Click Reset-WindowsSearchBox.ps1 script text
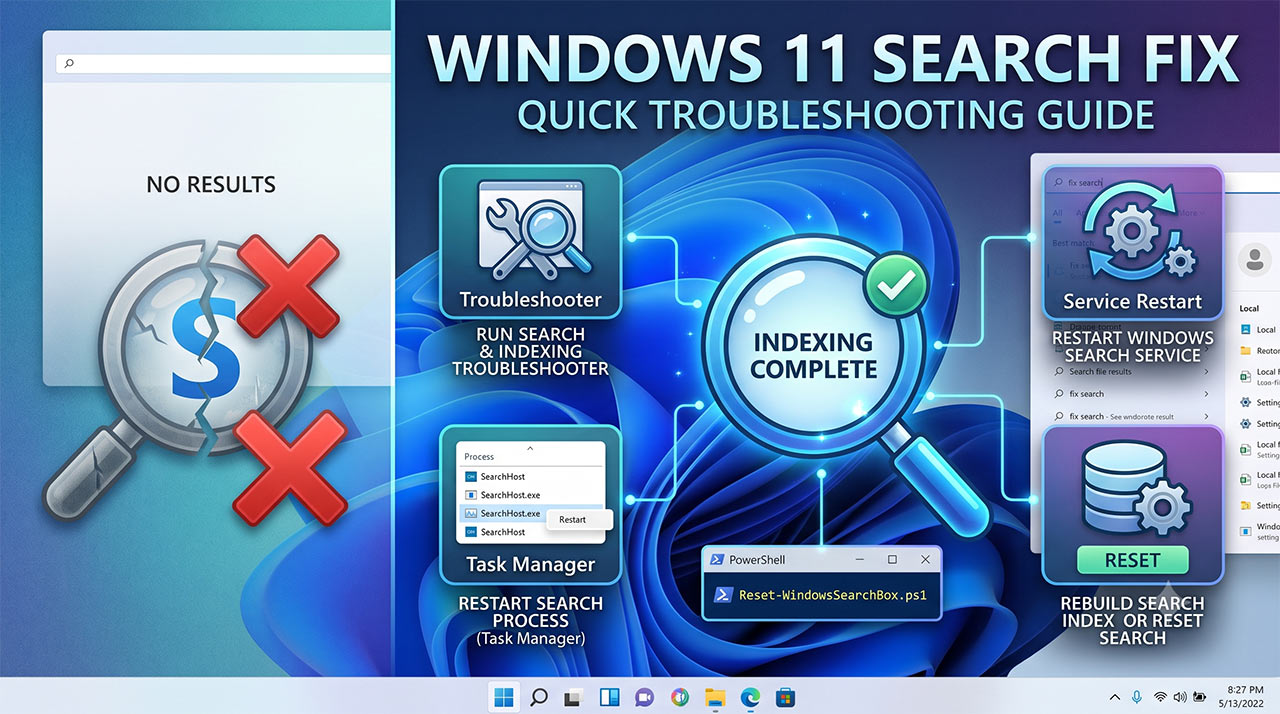The image size is (1280, 714). tap(832, 595)
